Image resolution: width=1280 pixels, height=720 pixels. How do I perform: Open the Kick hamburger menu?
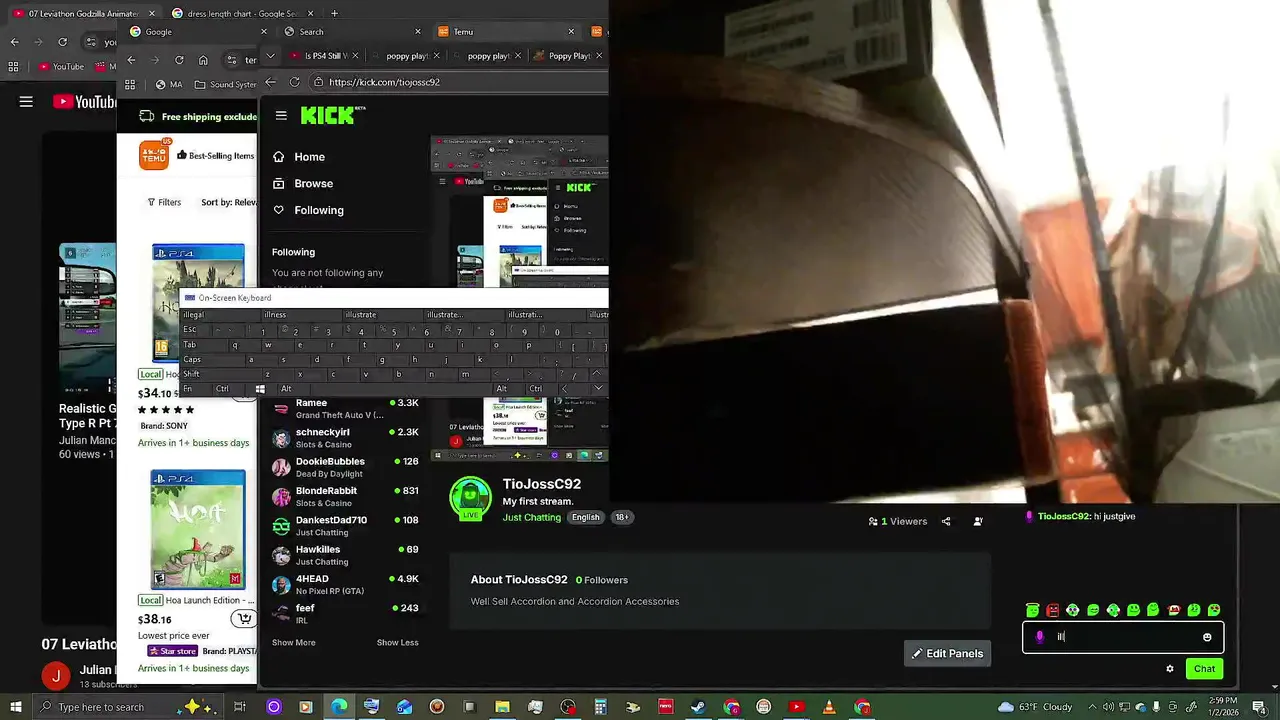[x=281, y=116]
